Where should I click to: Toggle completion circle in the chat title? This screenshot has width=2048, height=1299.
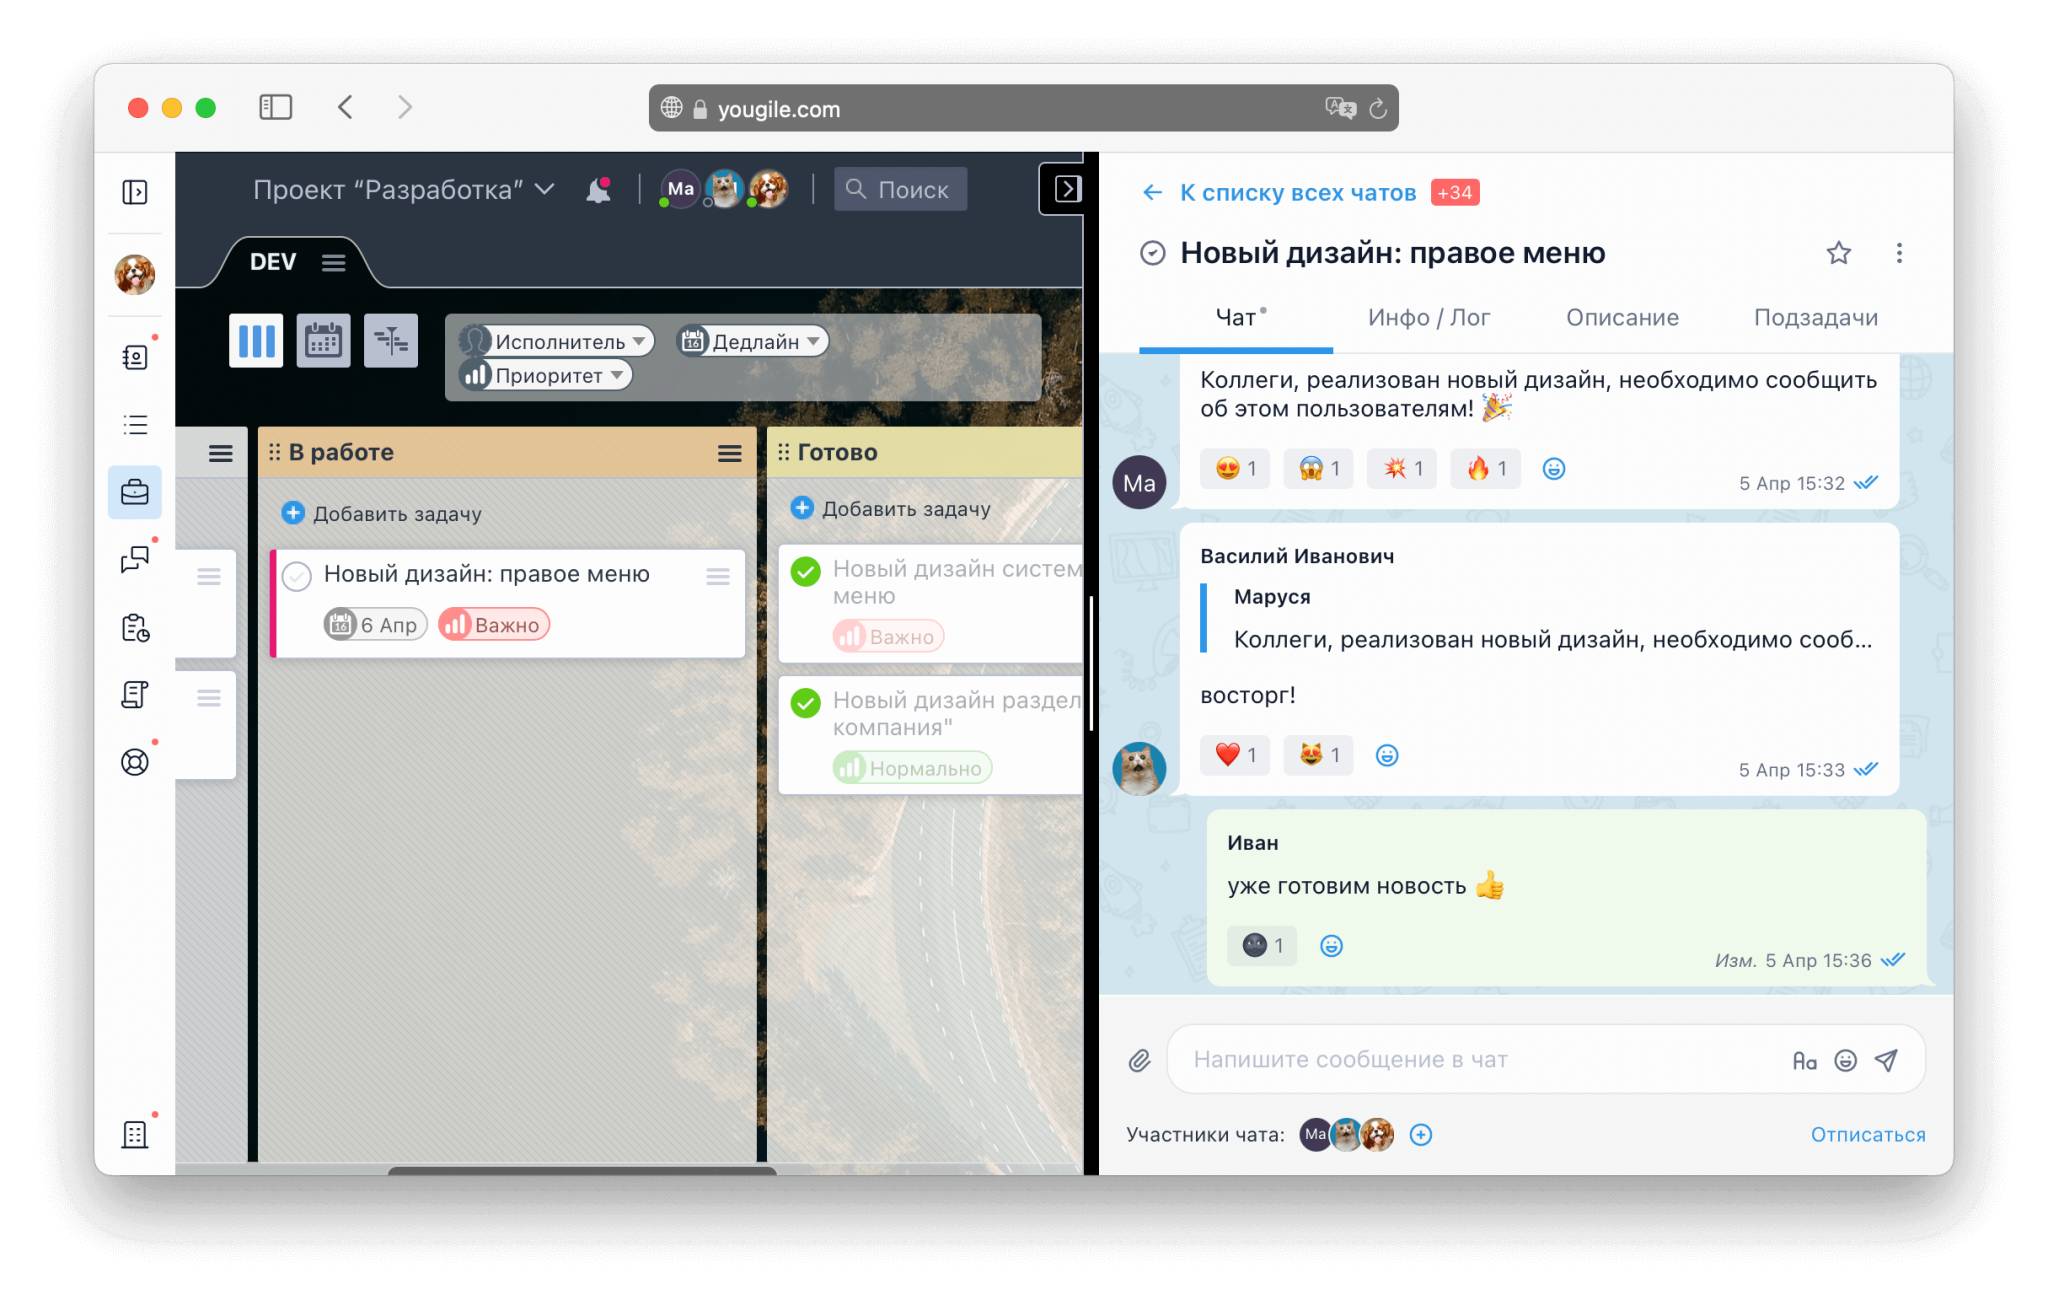pyautogui.click(x=1152, y=253)
